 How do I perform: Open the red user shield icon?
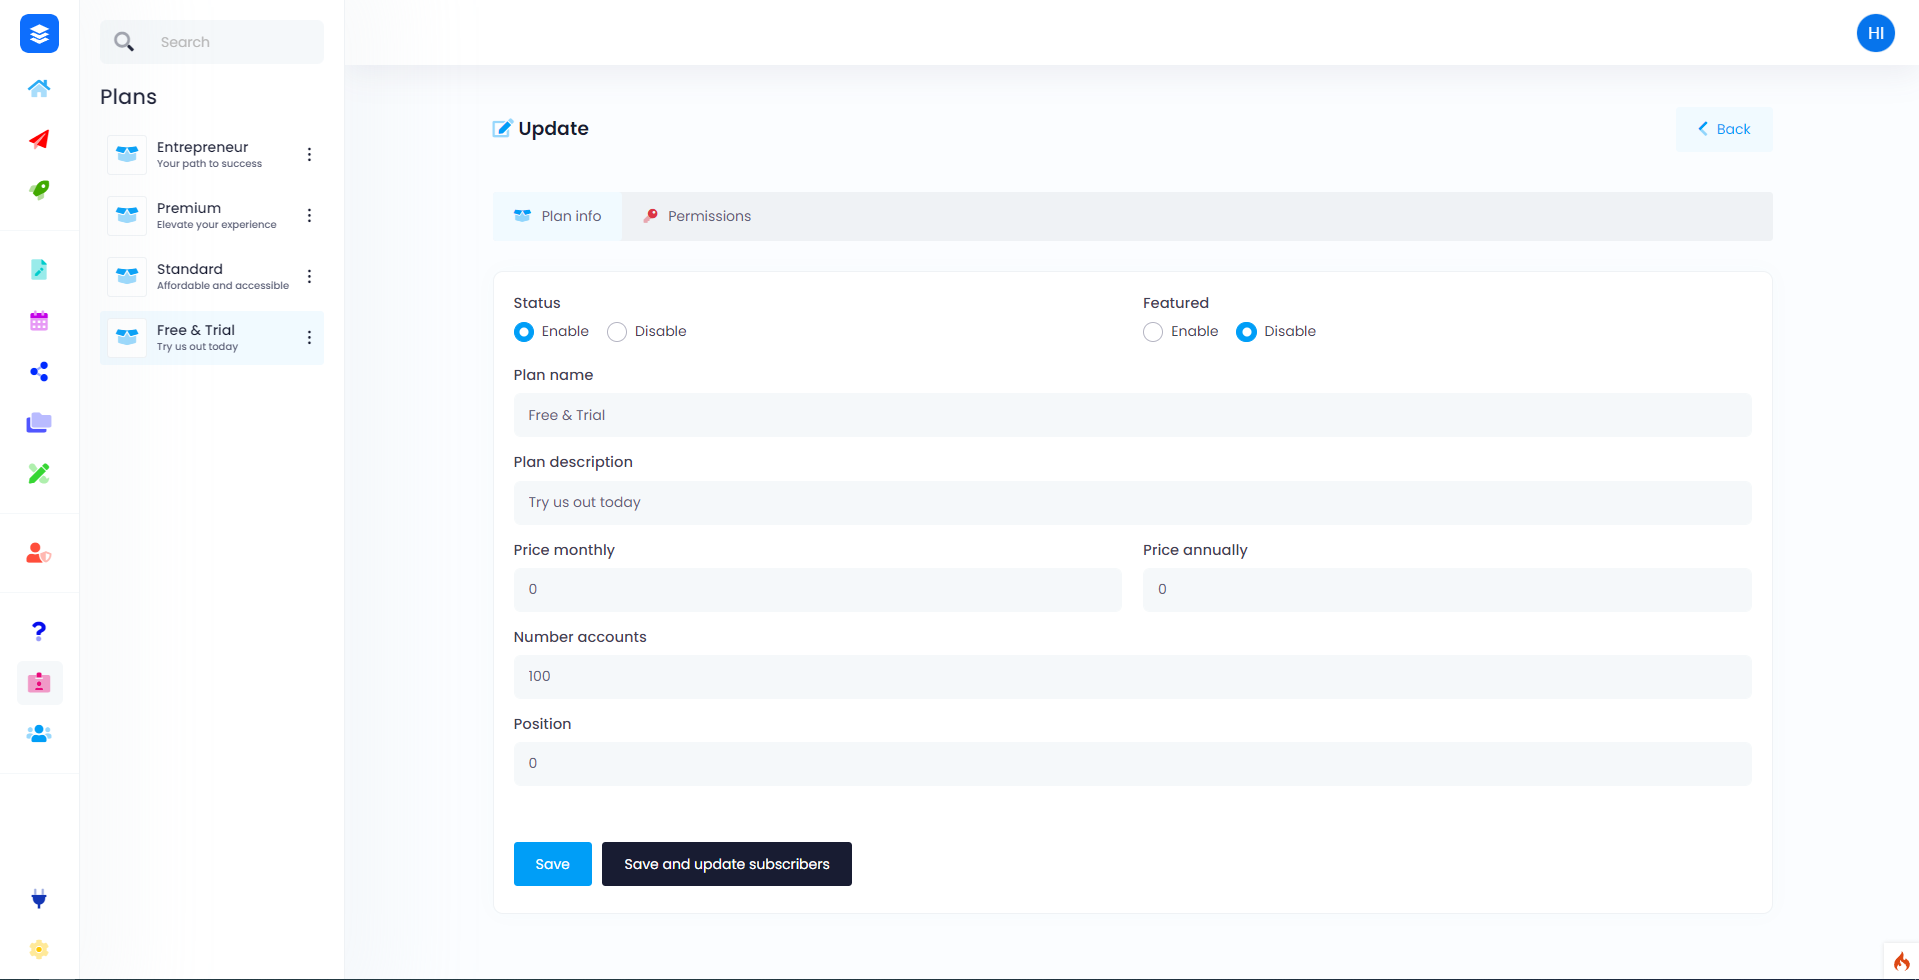pos(39,553)
